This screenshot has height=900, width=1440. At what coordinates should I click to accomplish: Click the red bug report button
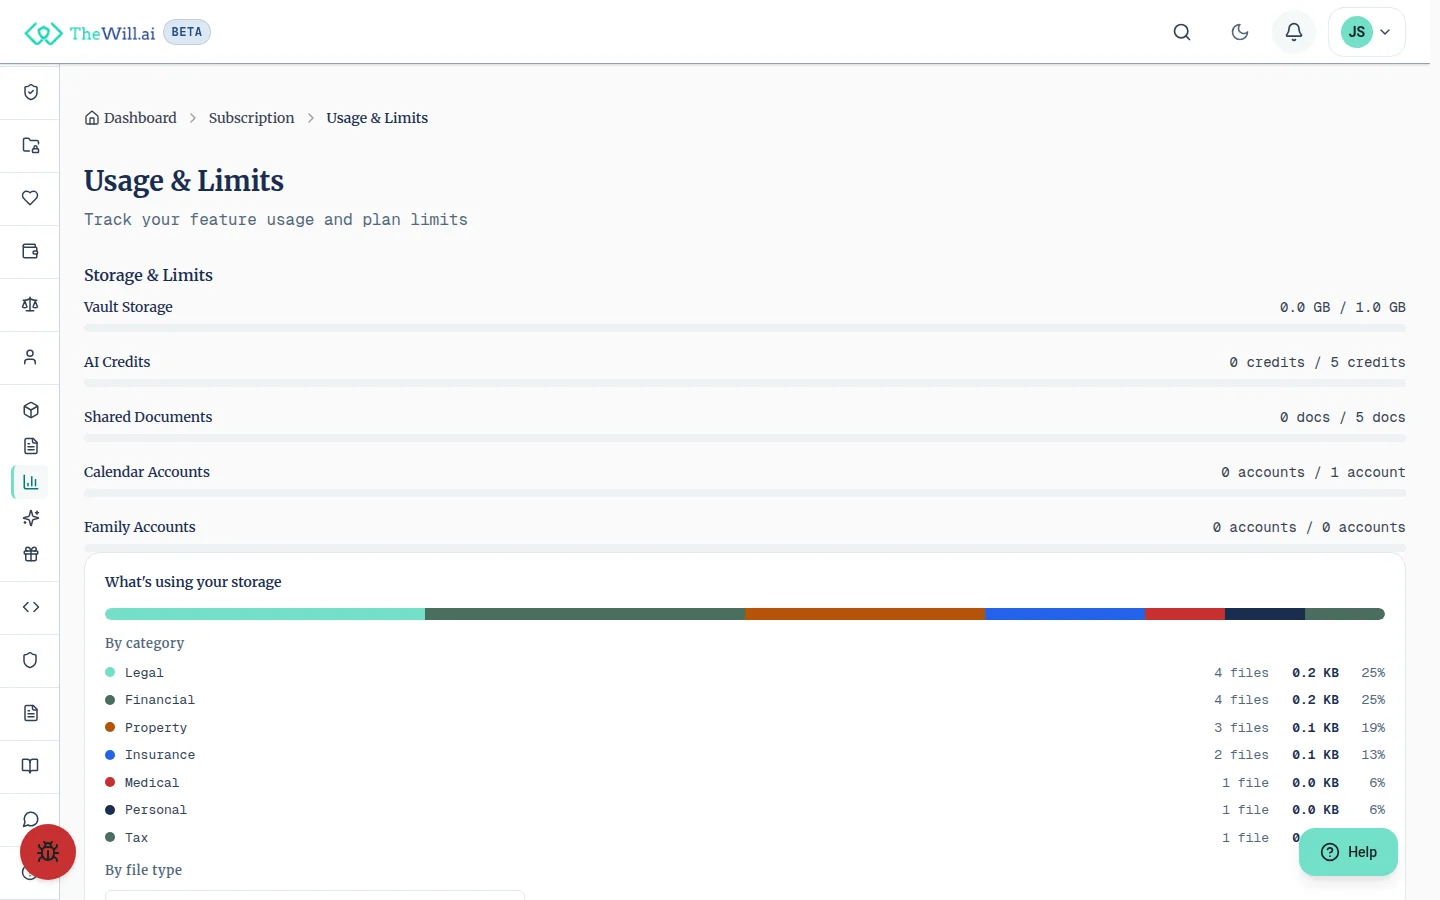coord(48,852)
